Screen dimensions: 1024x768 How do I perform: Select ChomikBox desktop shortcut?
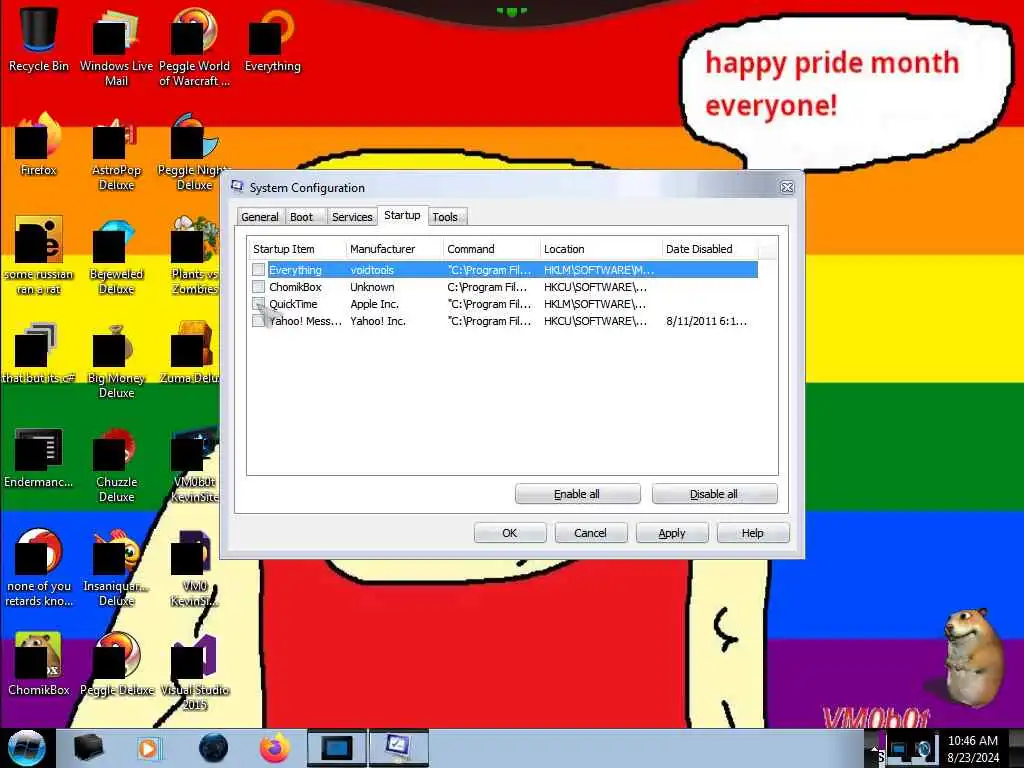pyautogui.click(x=39, y=664)
